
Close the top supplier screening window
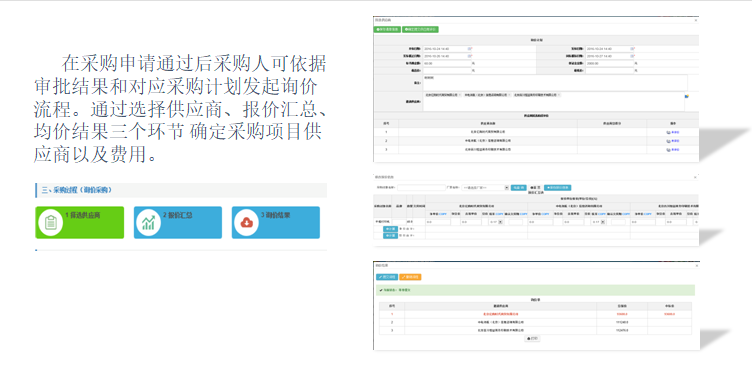[696, 20]
